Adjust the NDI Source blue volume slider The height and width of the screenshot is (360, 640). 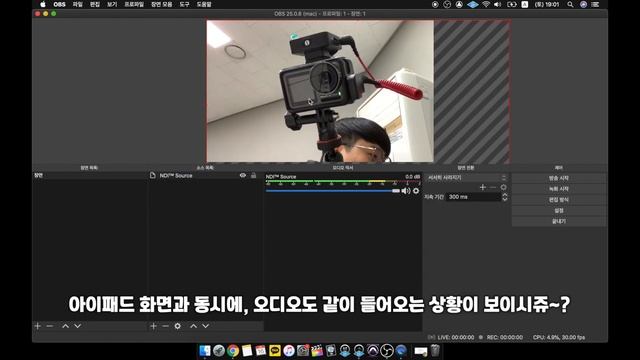tap(333, 191)
